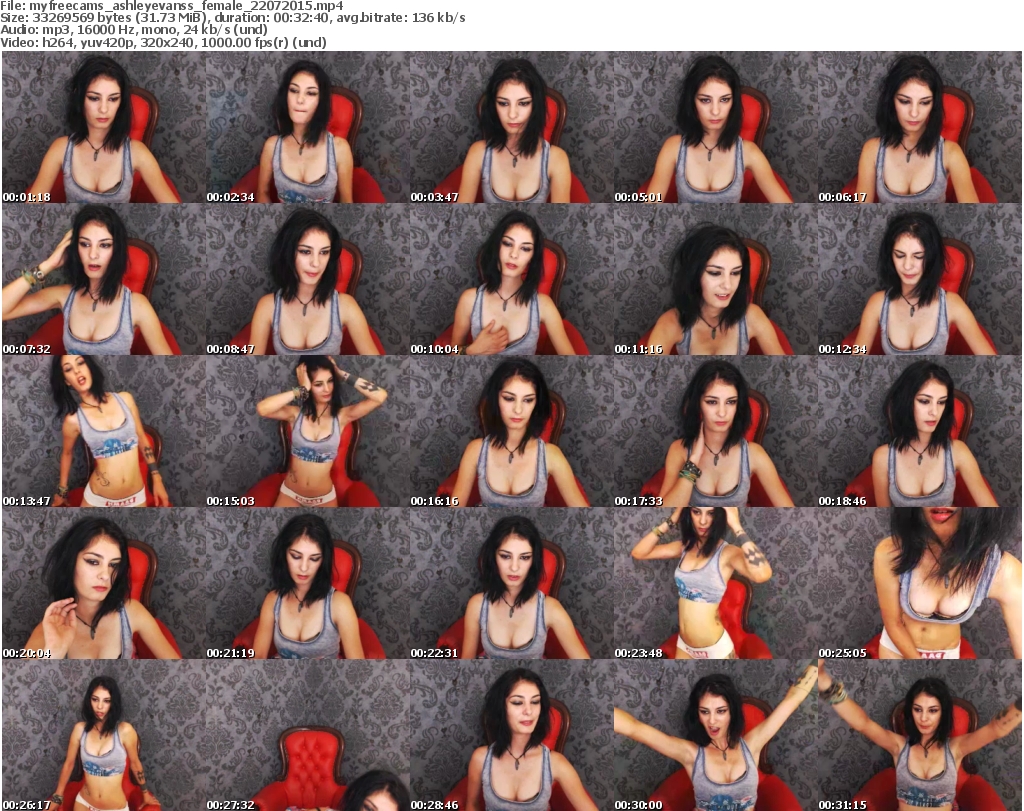Pick the thumbnail stamped 00:21:19
The height and width of the screenshot is (811, 1024).
308,583
